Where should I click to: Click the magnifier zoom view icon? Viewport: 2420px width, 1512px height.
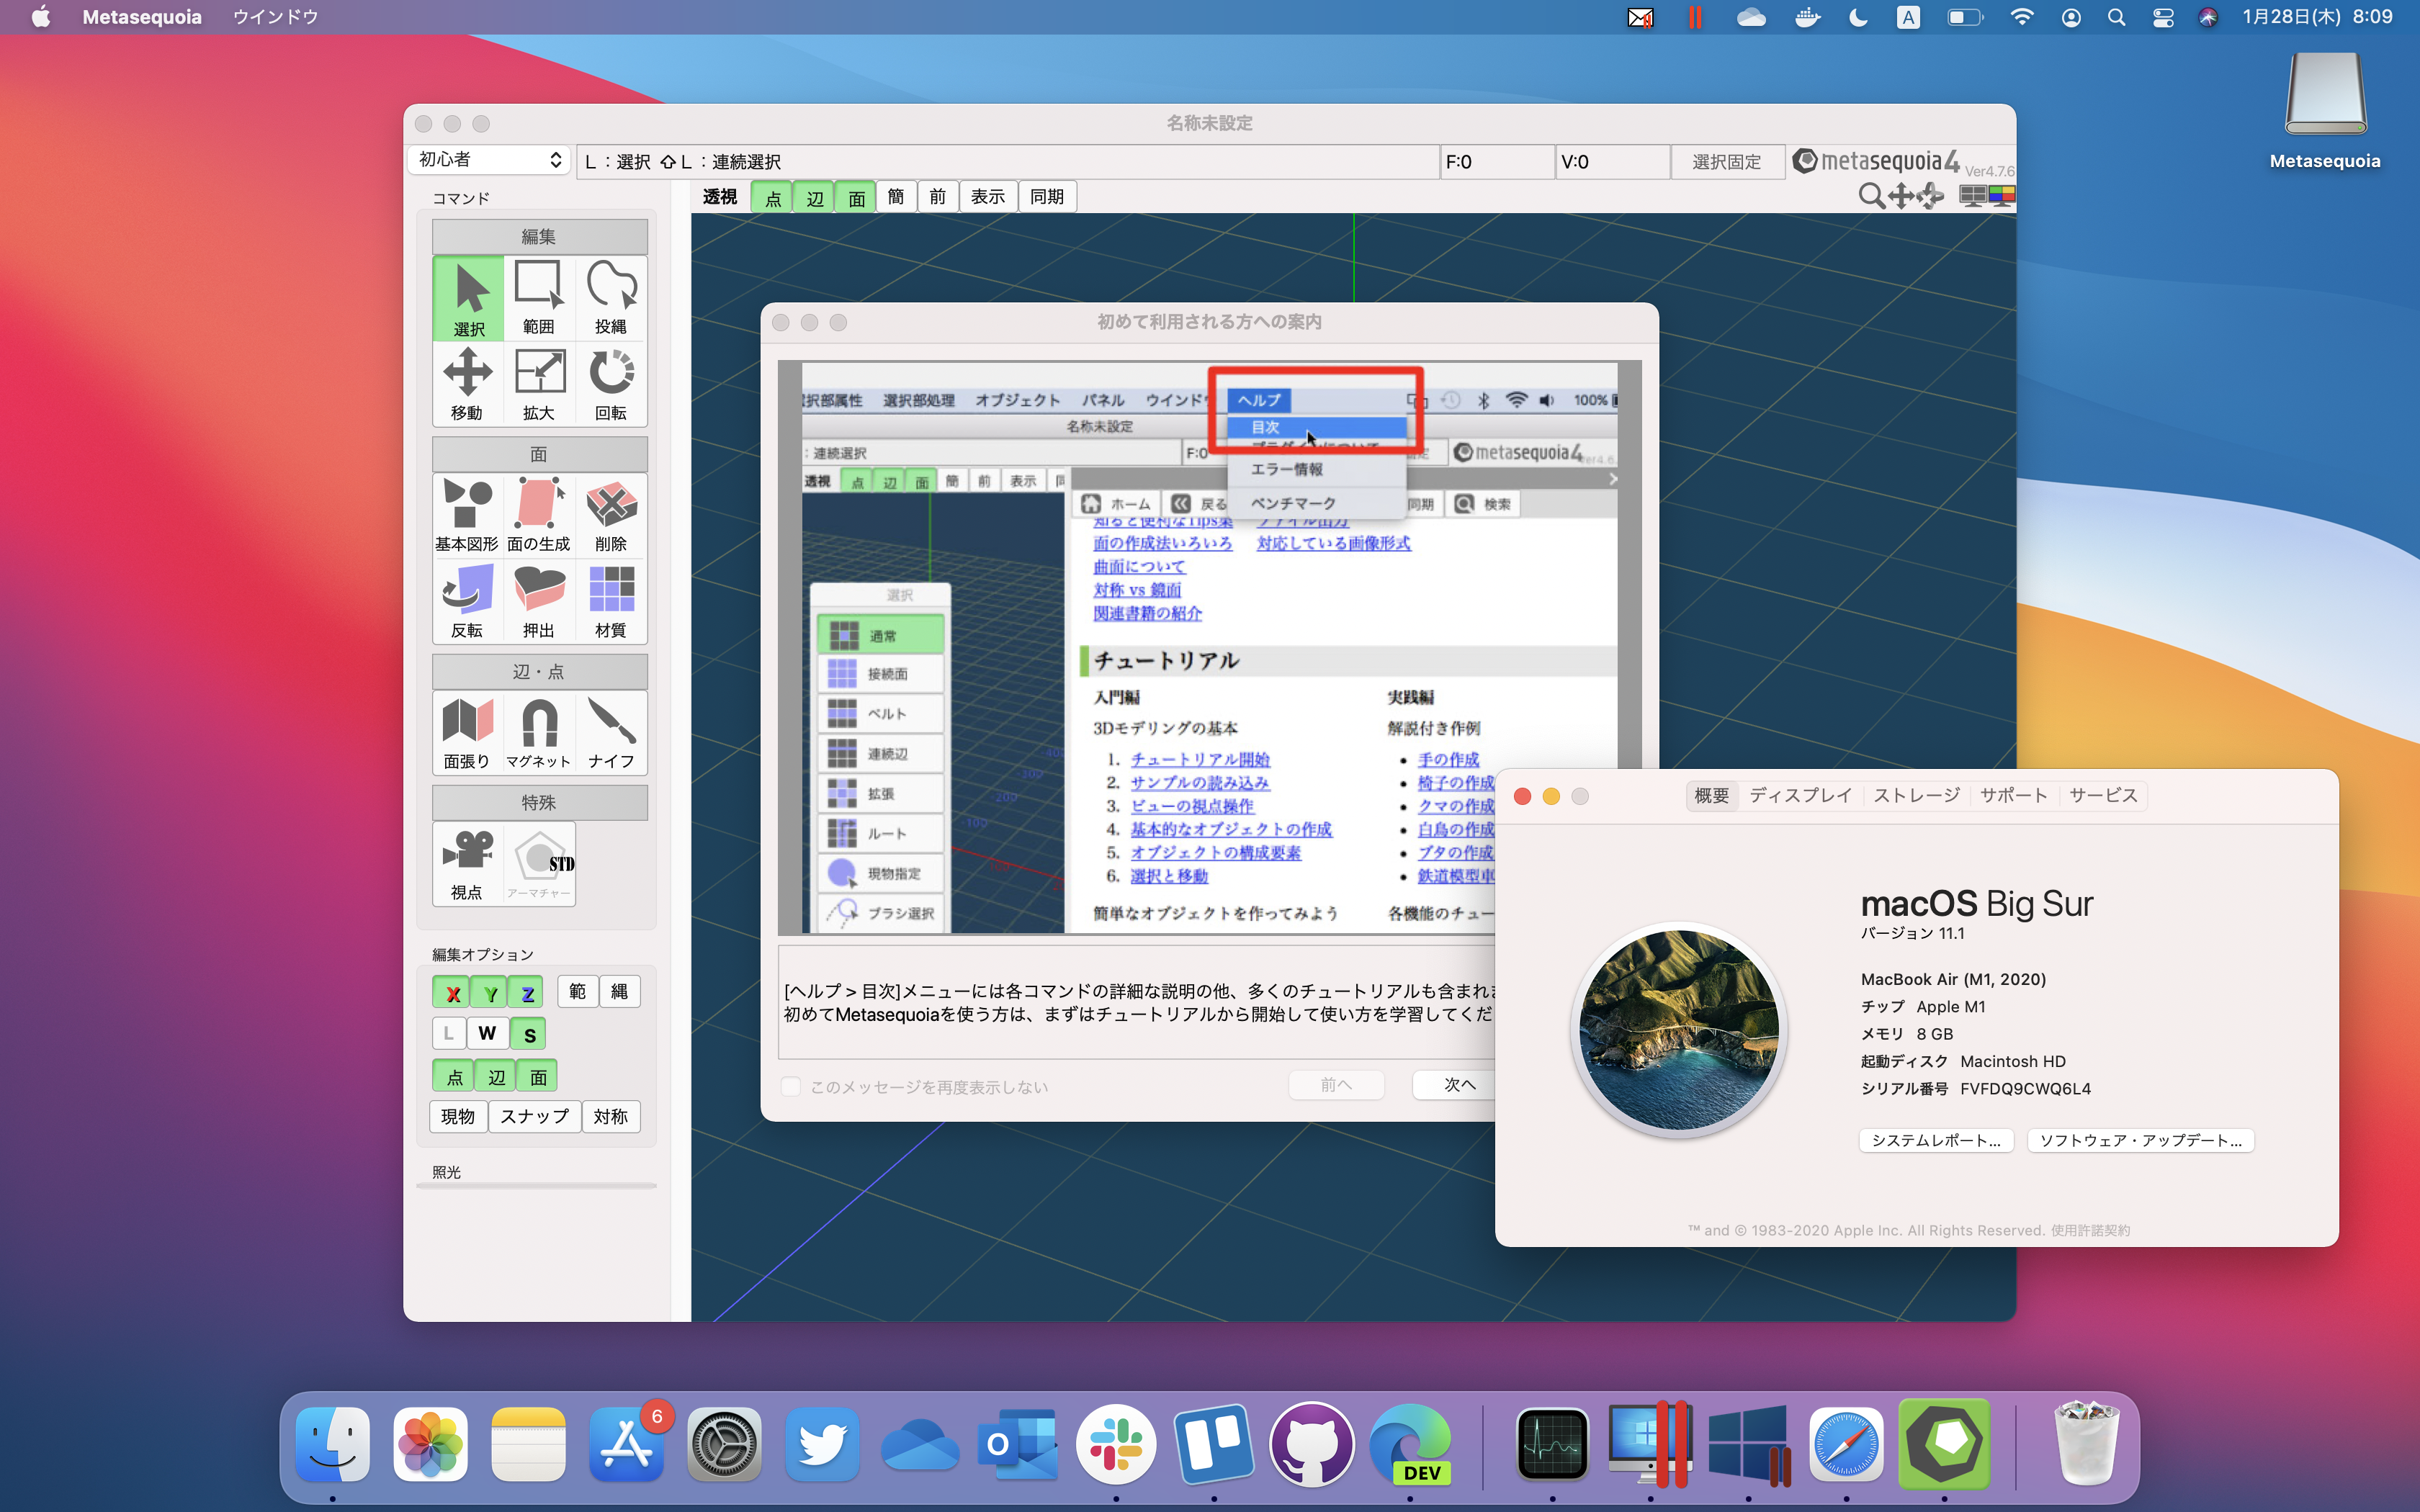1870,196
